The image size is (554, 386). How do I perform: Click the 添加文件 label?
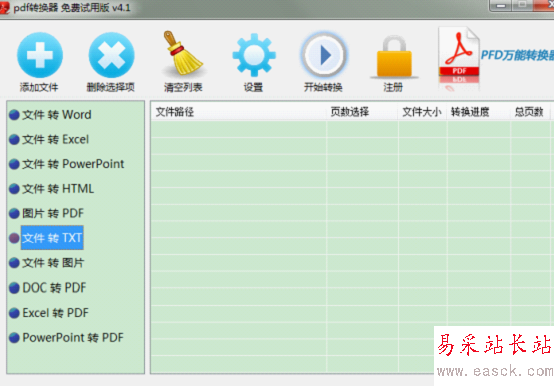click(x=39, y=87)
